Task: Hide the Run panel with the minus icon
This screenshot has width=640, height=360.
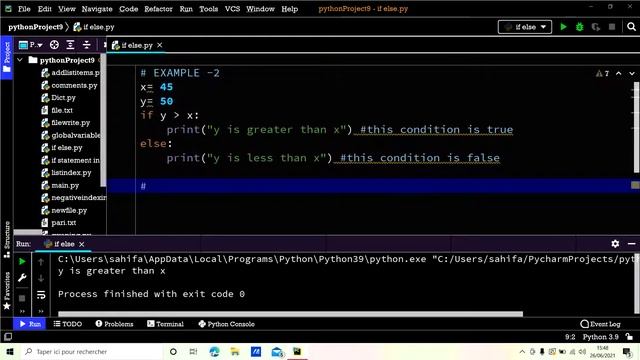Action: coord(631,244)
